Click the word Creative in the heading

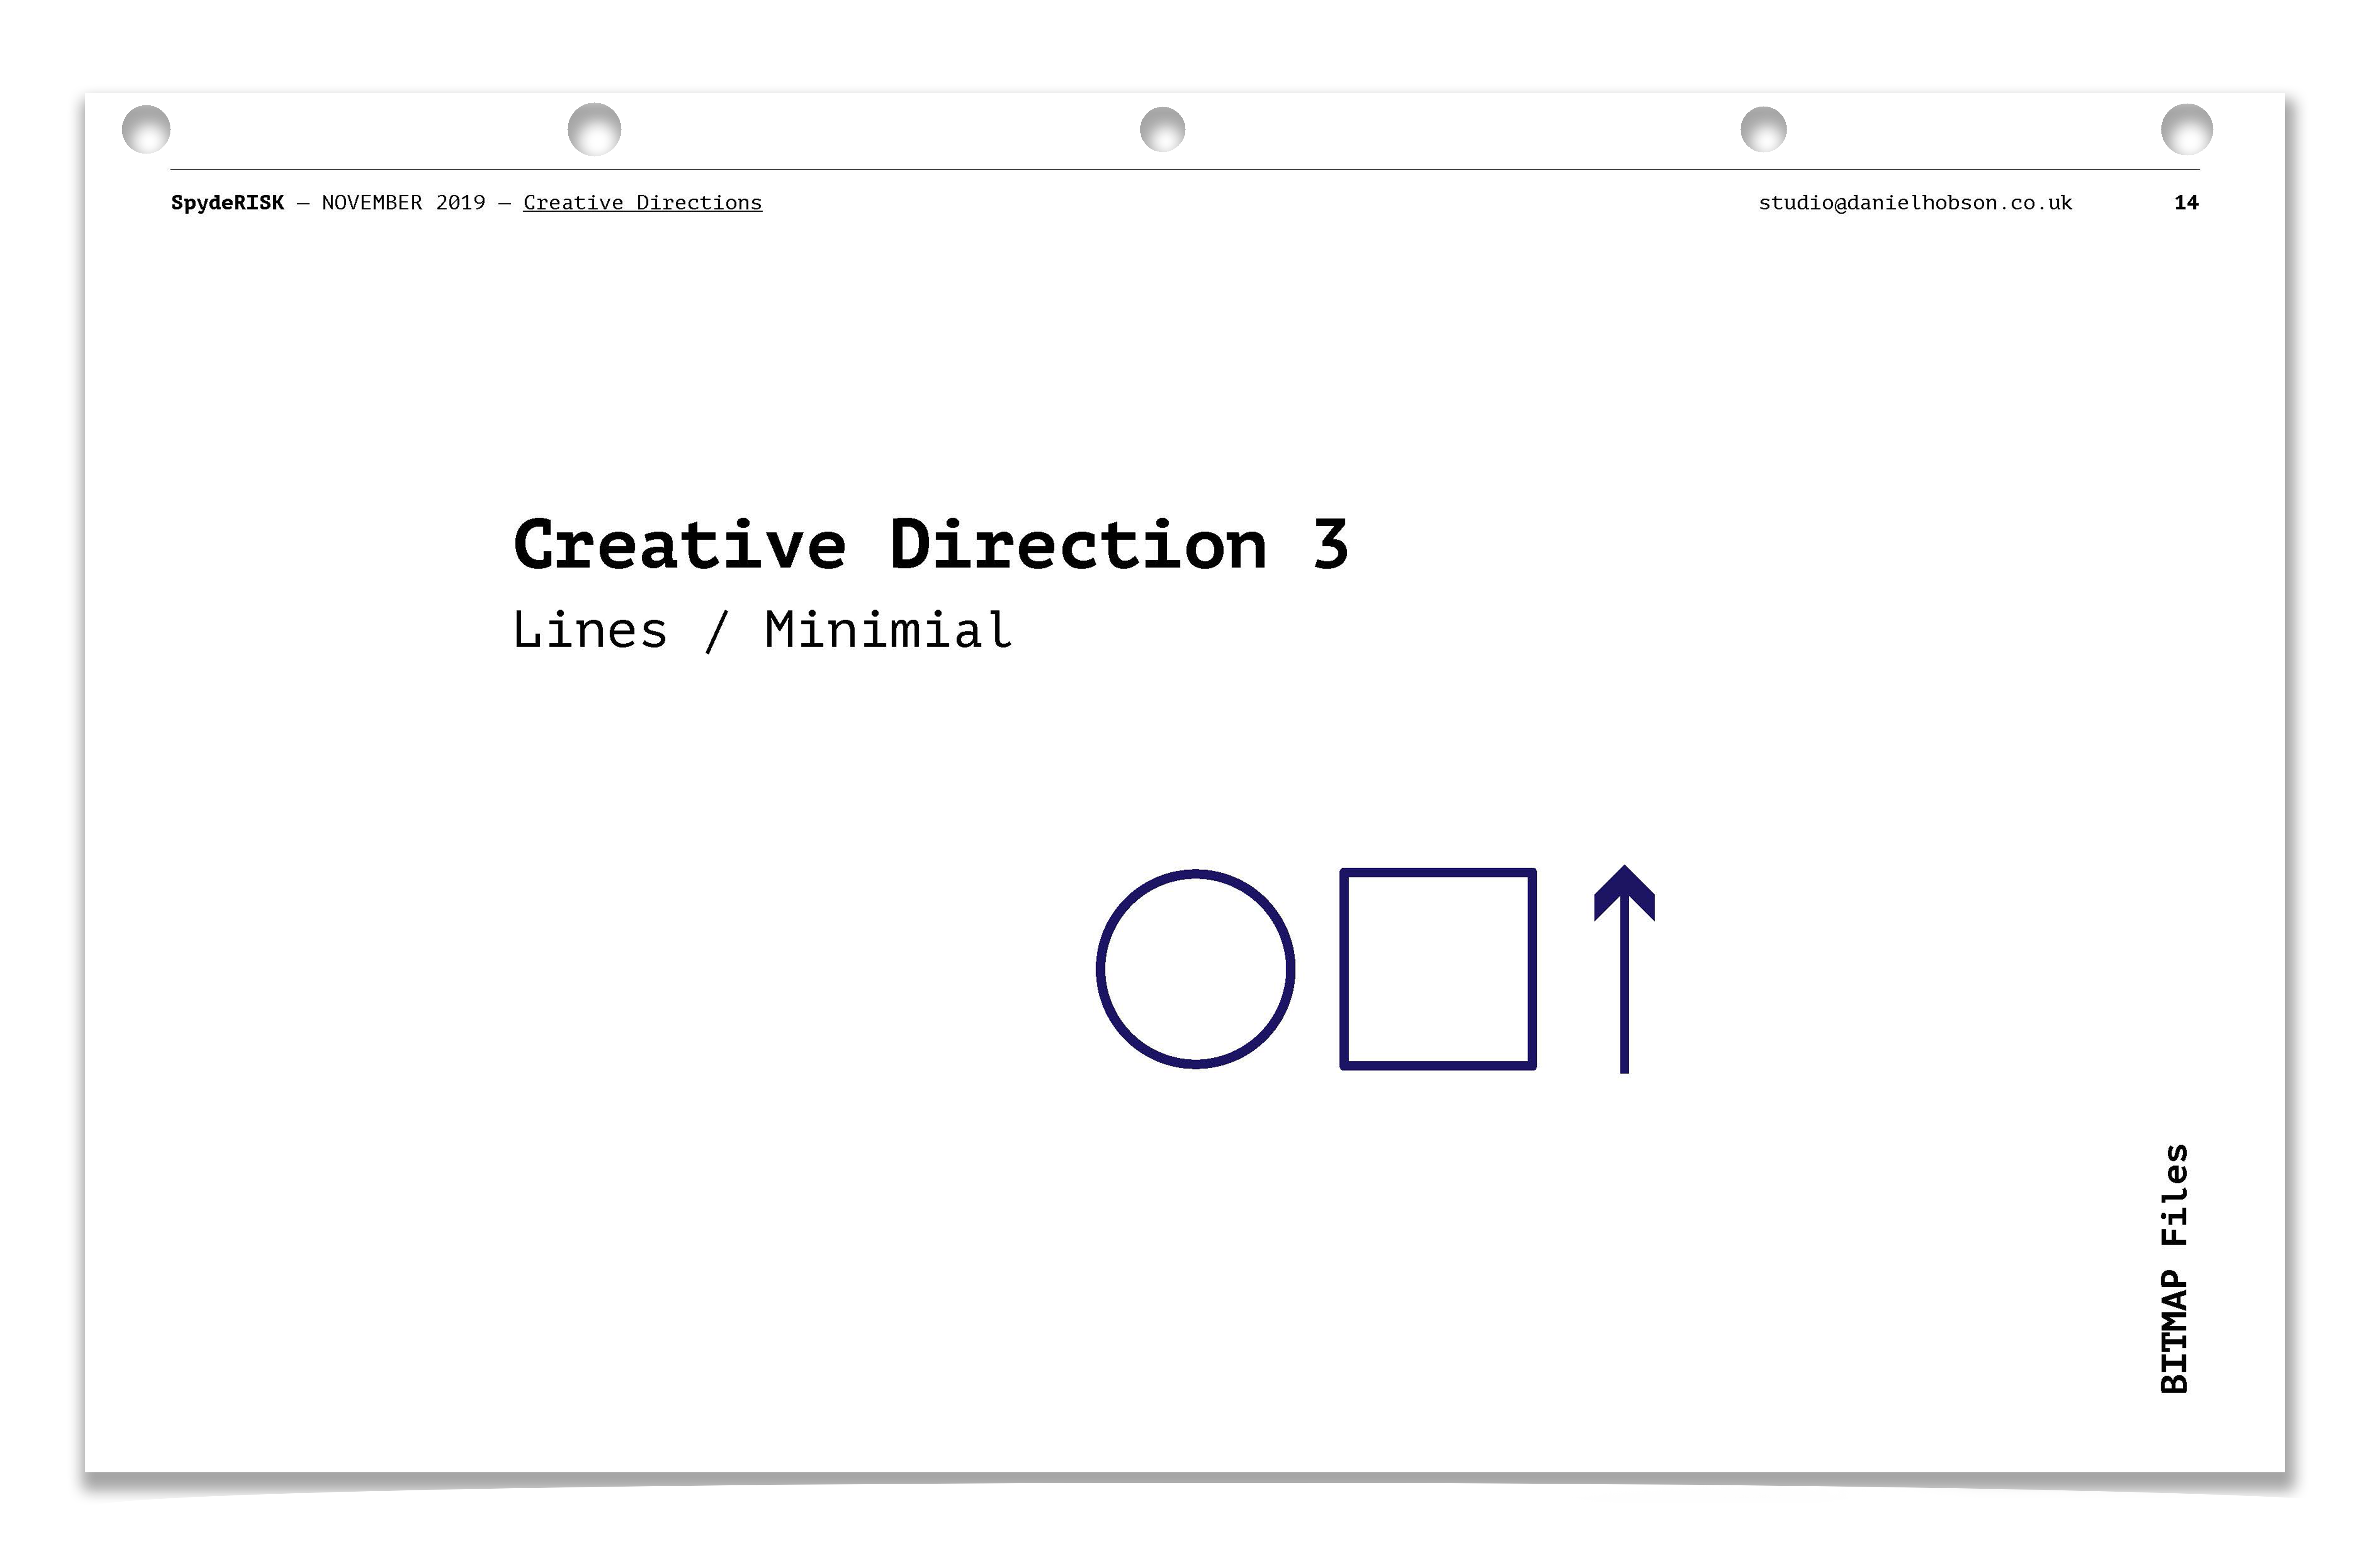pos(680,546)
